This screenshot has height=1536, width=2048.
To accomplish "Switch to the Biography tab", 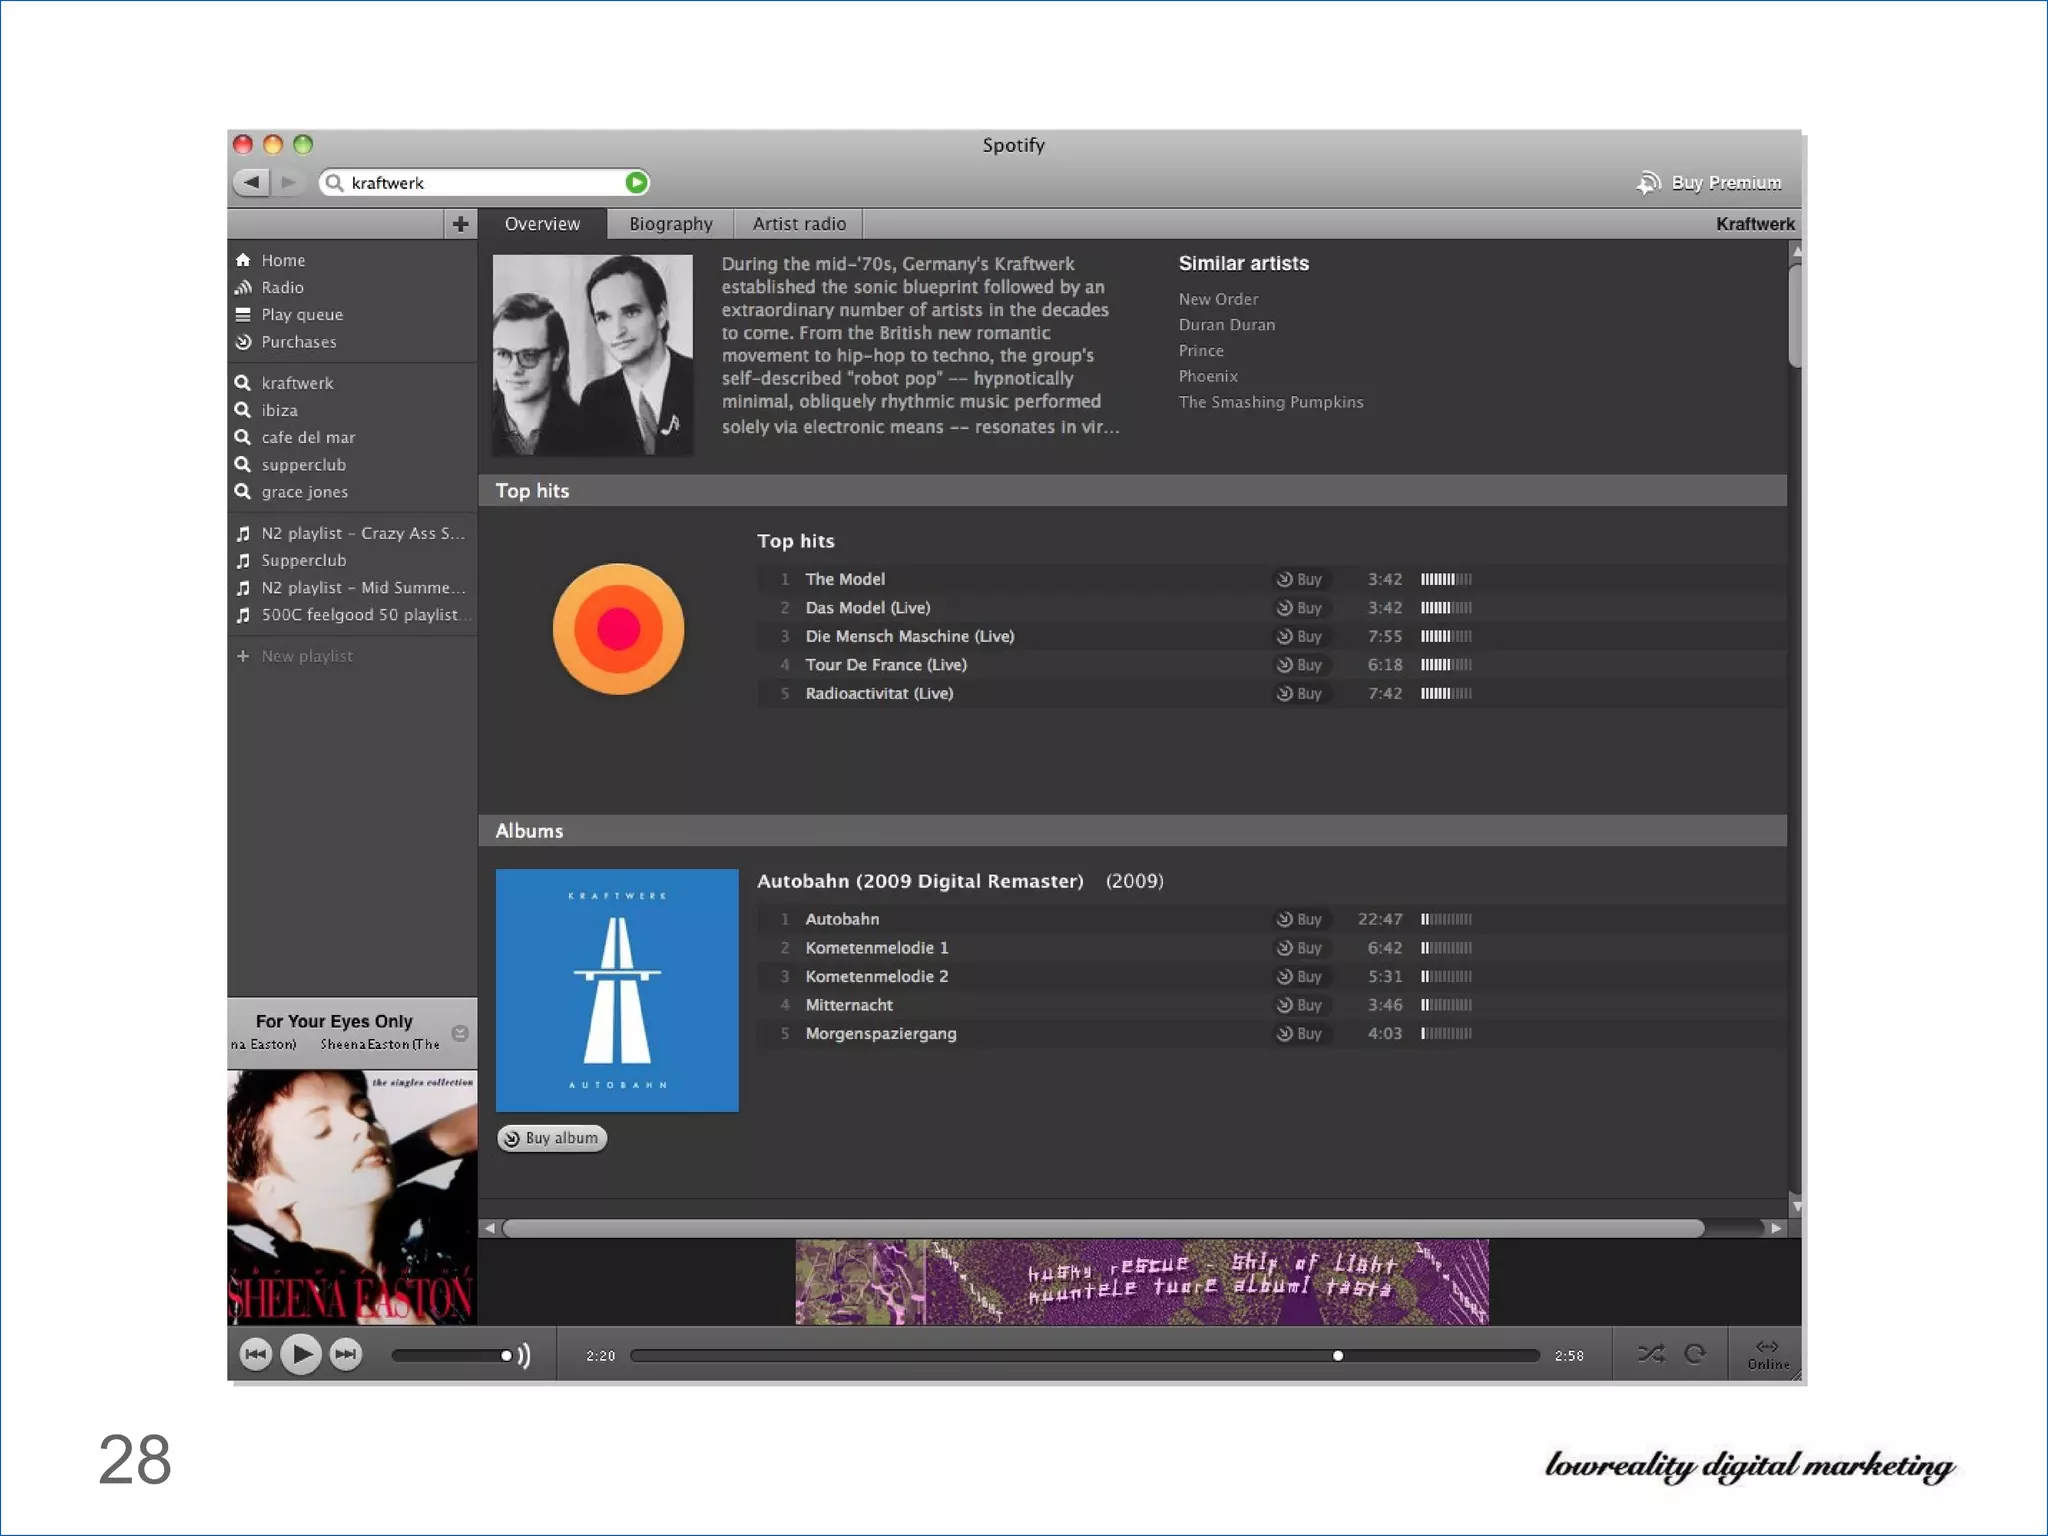I will click(670, 224).
